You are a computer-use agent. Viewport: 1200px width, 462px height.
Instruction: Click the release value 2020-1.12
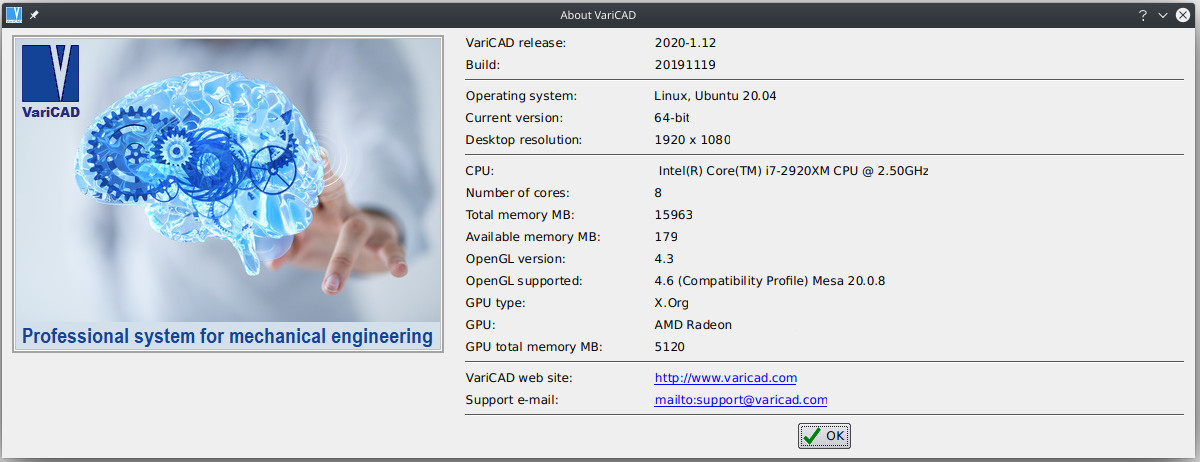685,43
